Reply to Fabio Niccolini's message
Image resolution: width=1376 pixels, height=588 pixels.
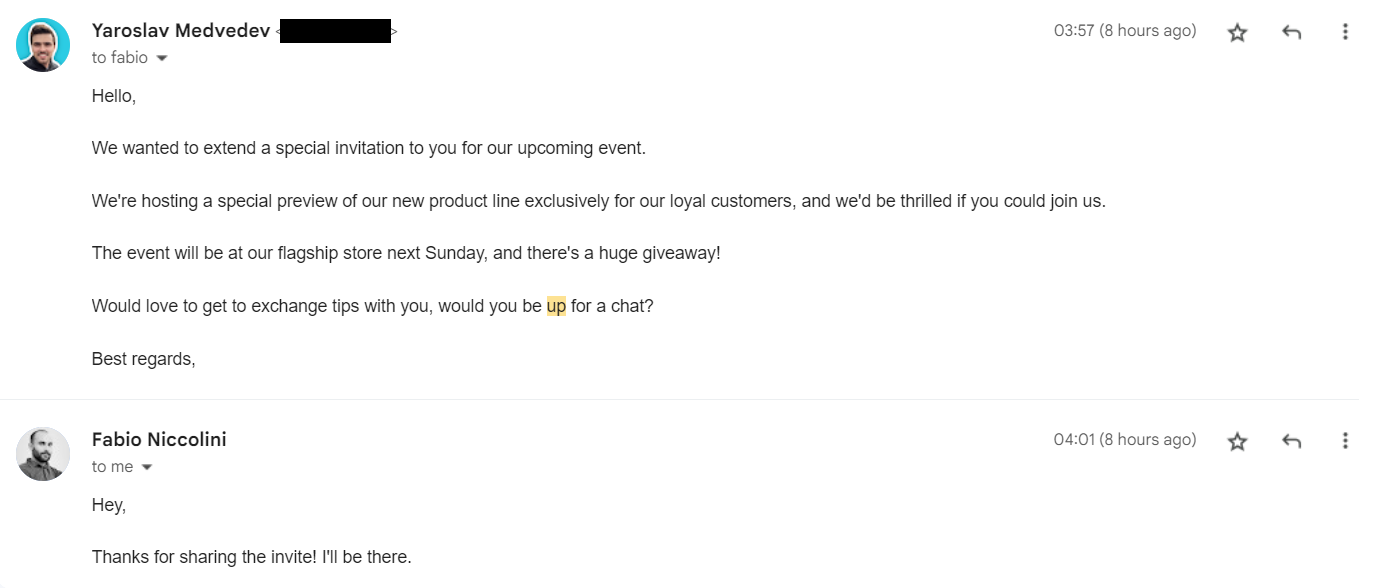point(1291,441)
